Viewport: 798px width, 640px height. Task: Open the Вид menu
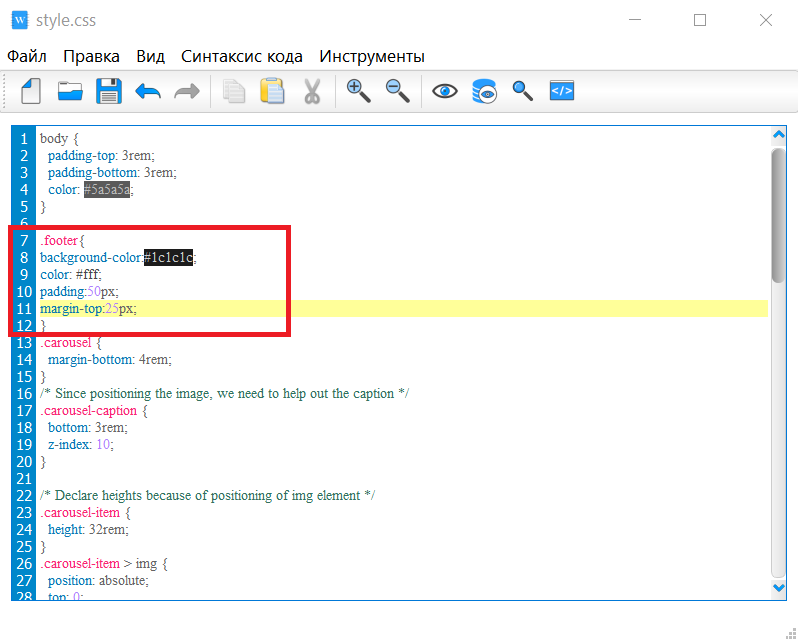click(151, 56)
